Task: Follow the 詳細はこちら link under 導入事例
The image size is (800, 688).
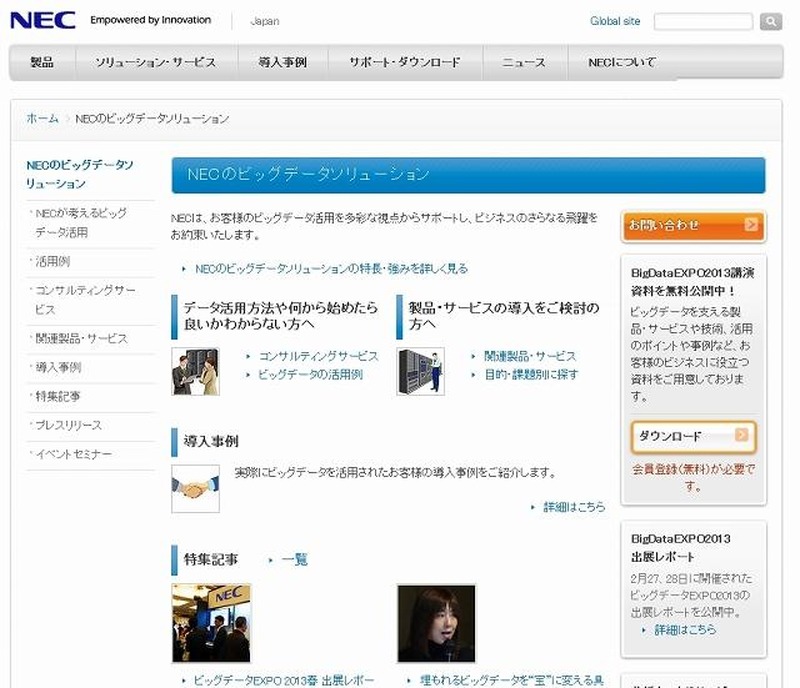Action: 573,507
